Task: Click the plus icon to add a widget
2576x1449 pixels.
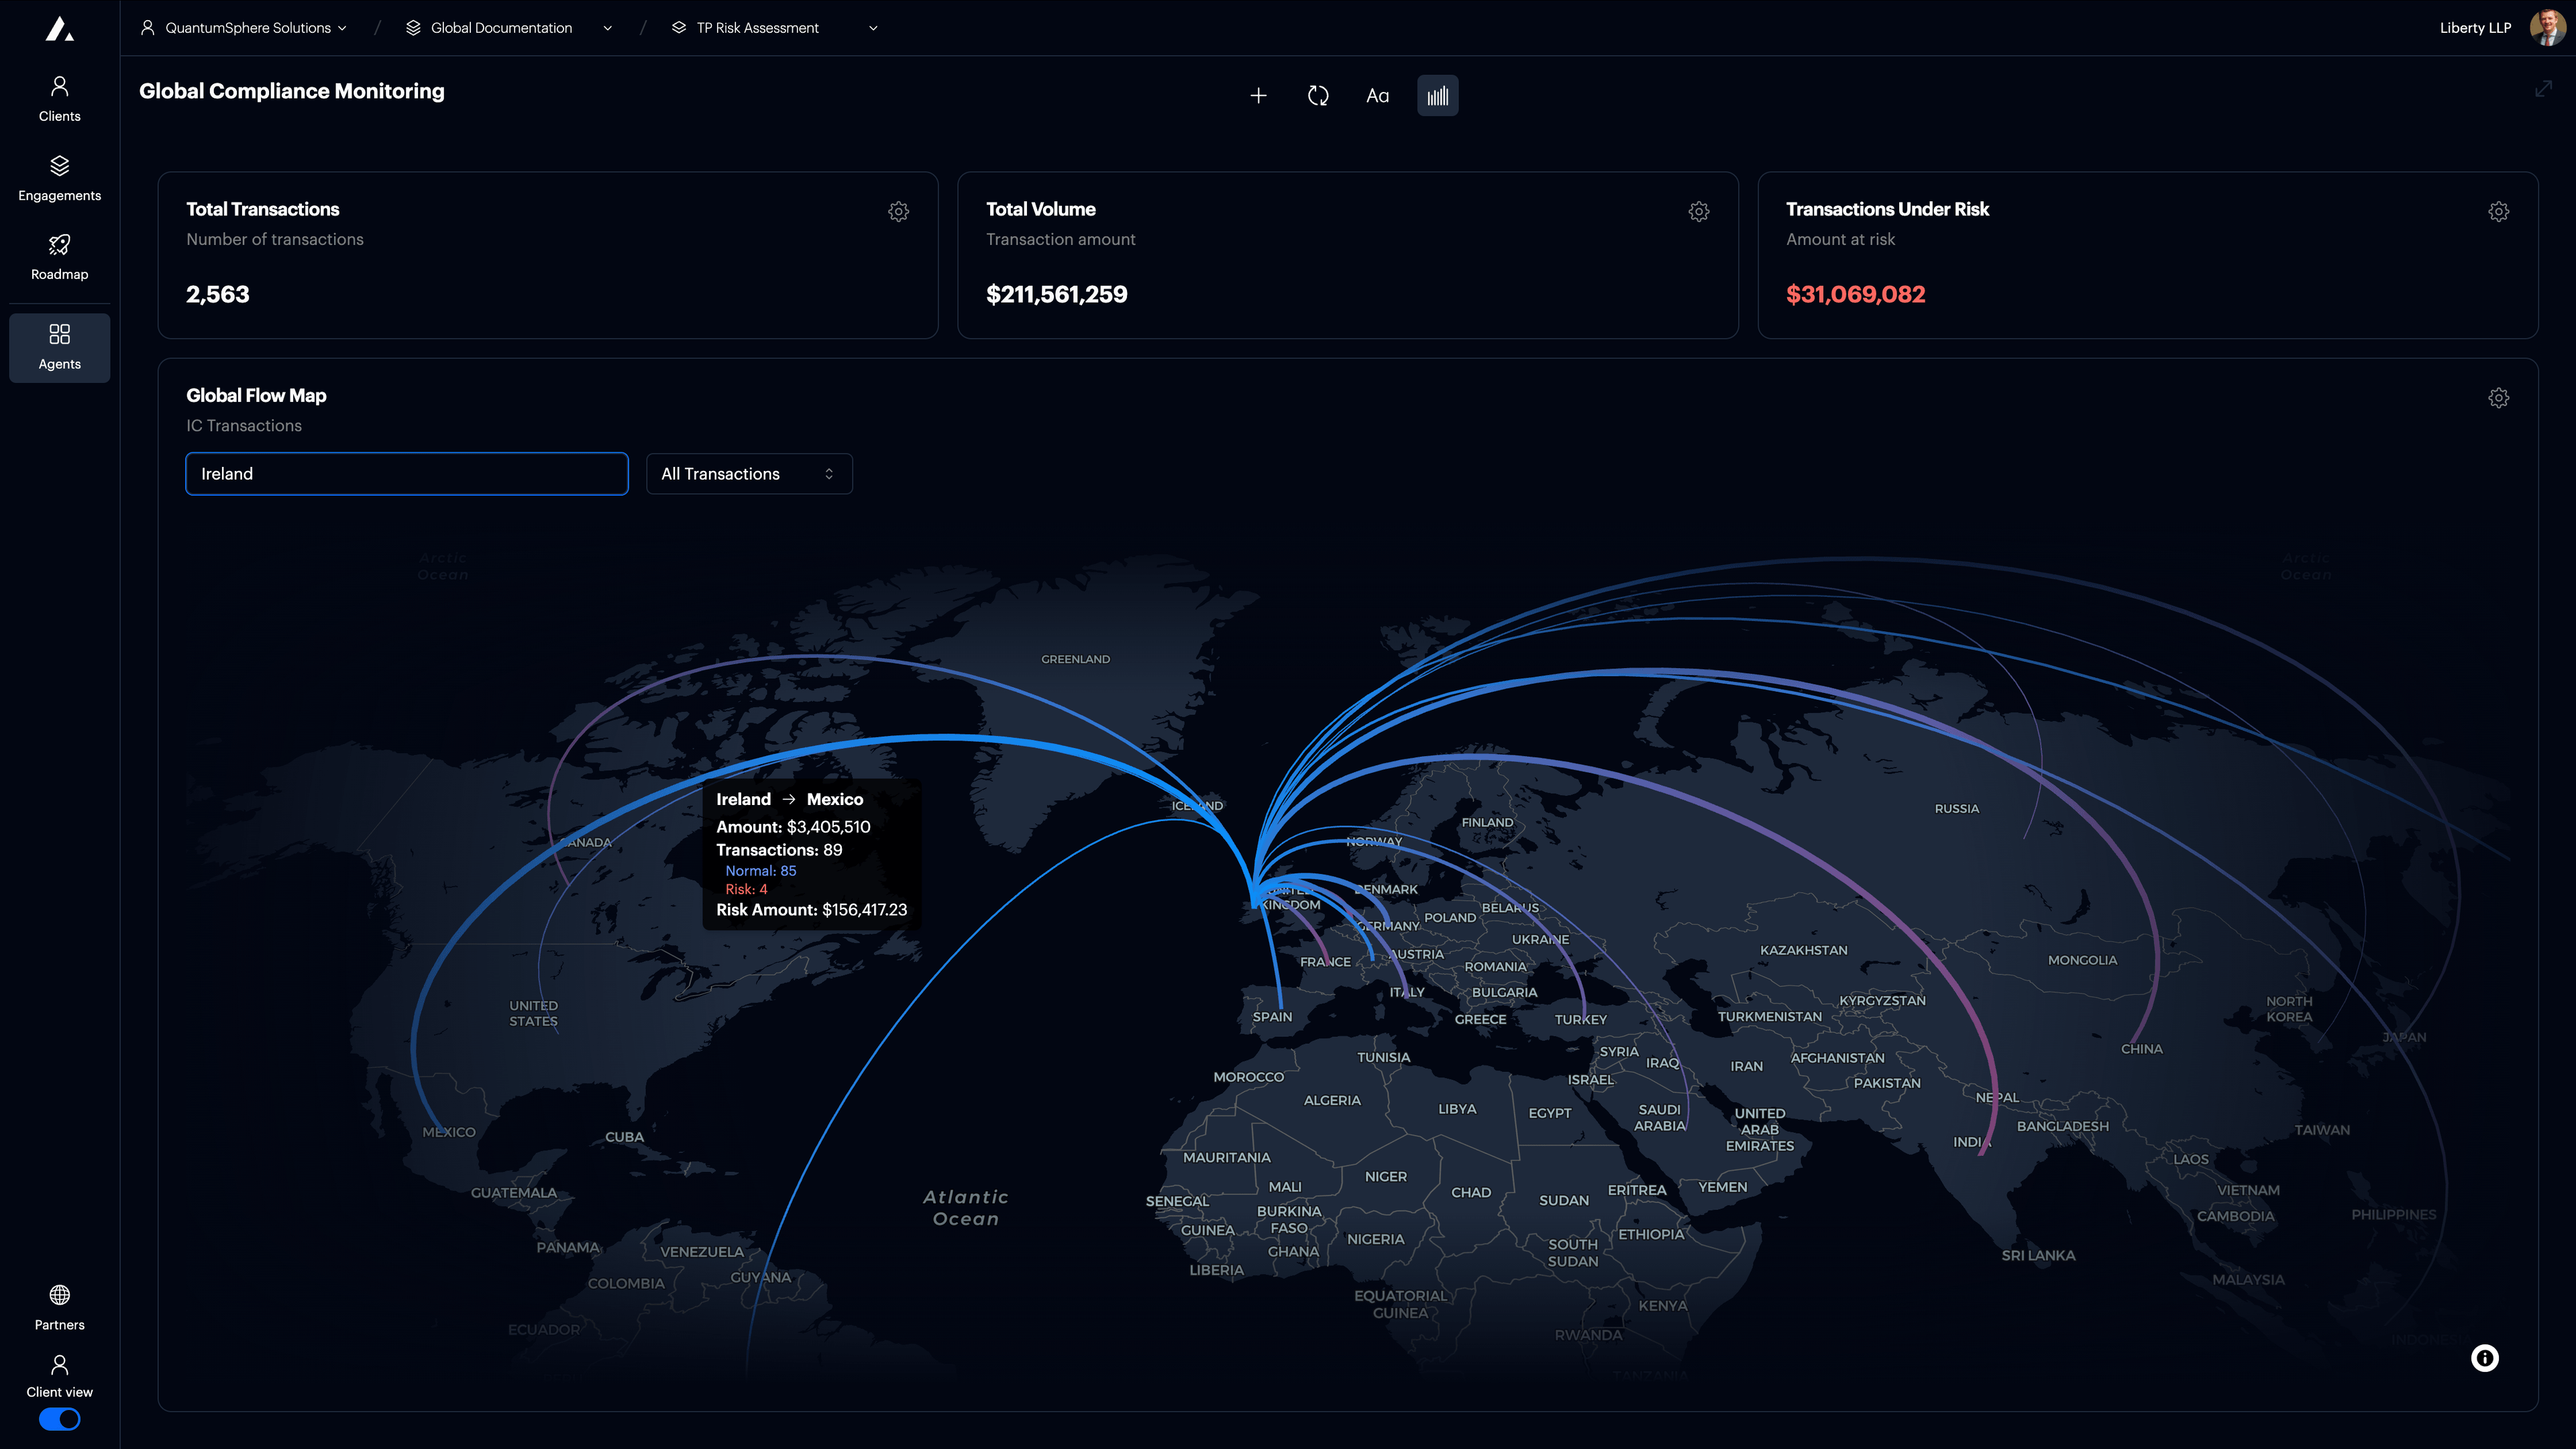Action: pyautogui.click(x=1258, y=95)
